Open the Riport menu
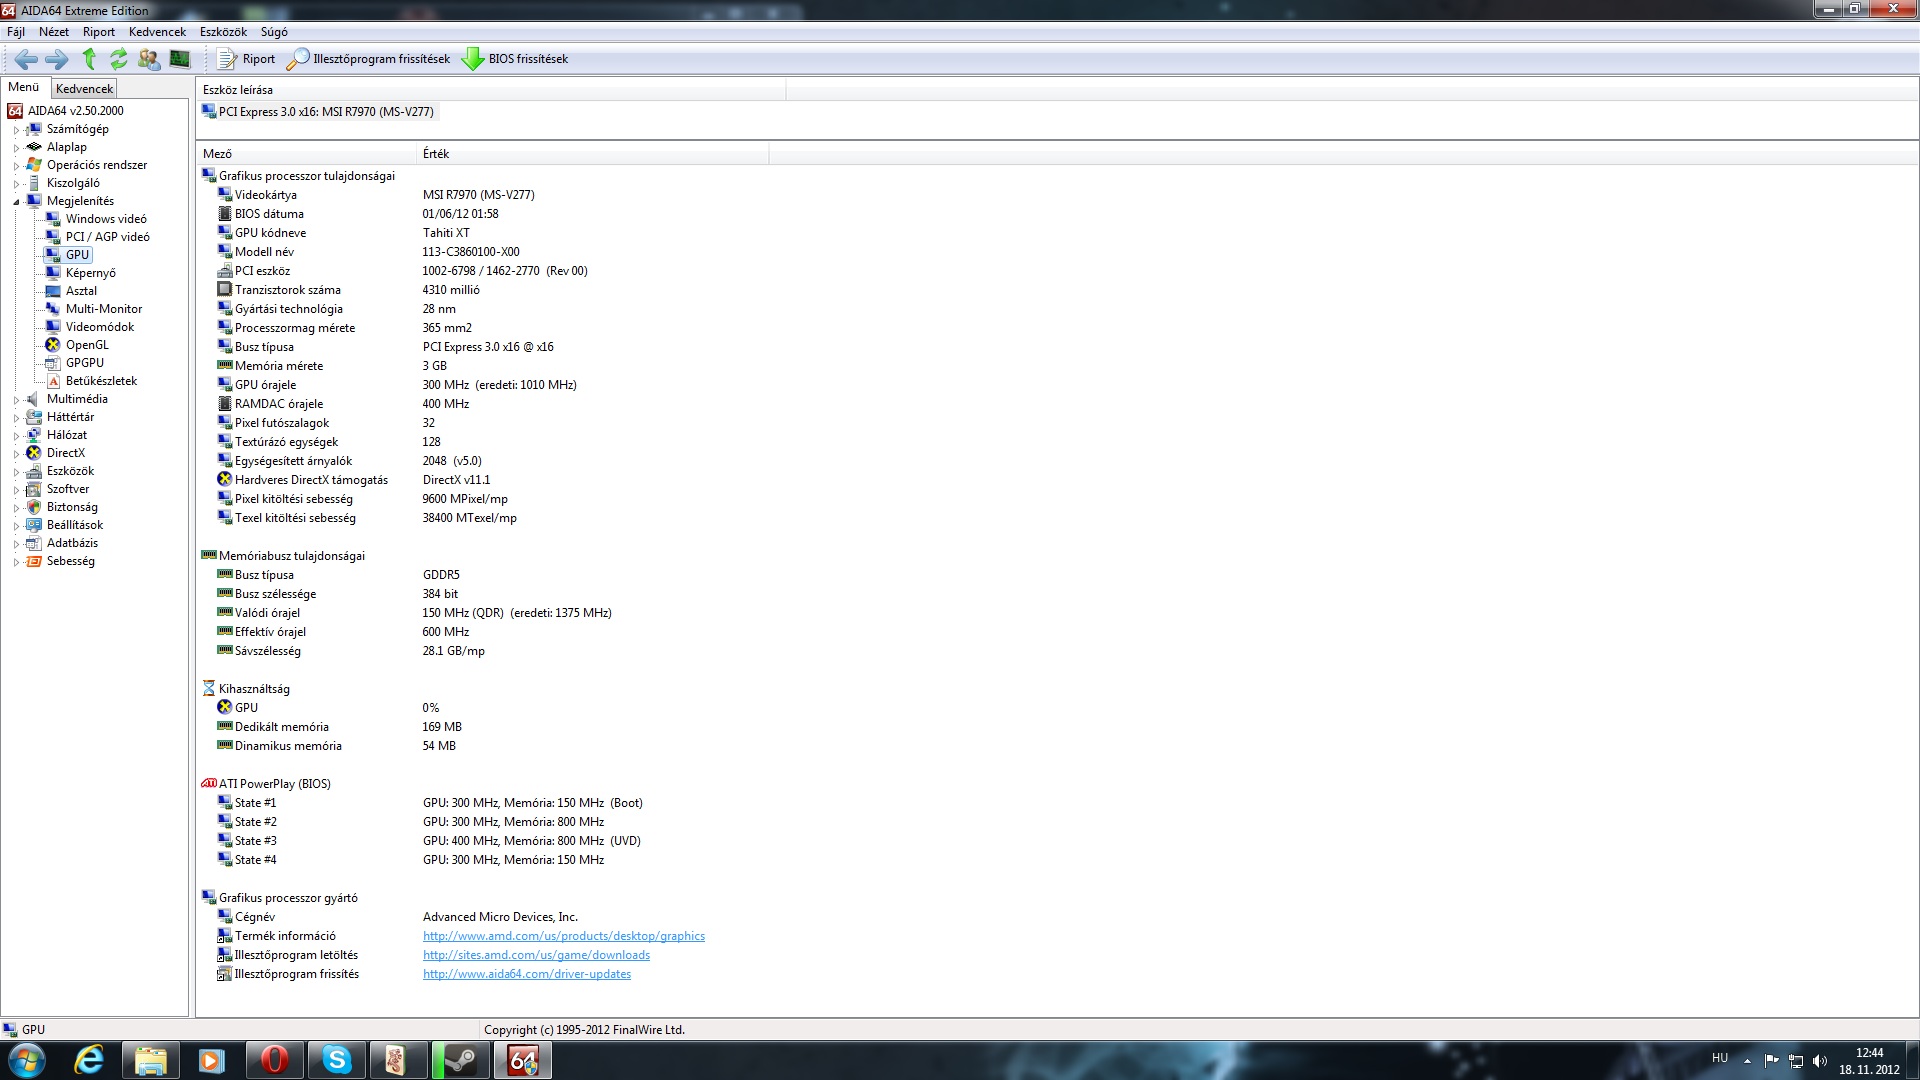 tap(99, 32)
